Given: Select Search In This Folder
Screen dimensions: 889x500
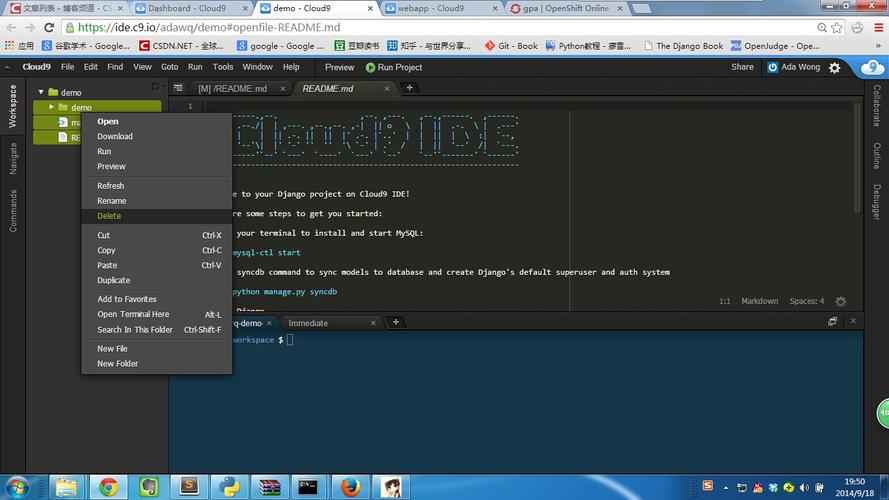Looking at the screenshot, I should [156, 329].
